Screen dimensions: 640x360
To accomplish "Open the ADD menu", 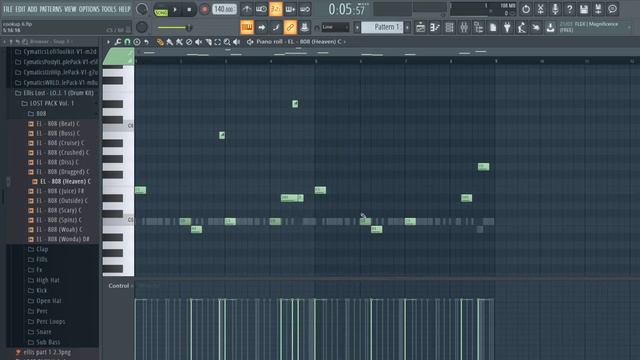I will click(32, 9).
